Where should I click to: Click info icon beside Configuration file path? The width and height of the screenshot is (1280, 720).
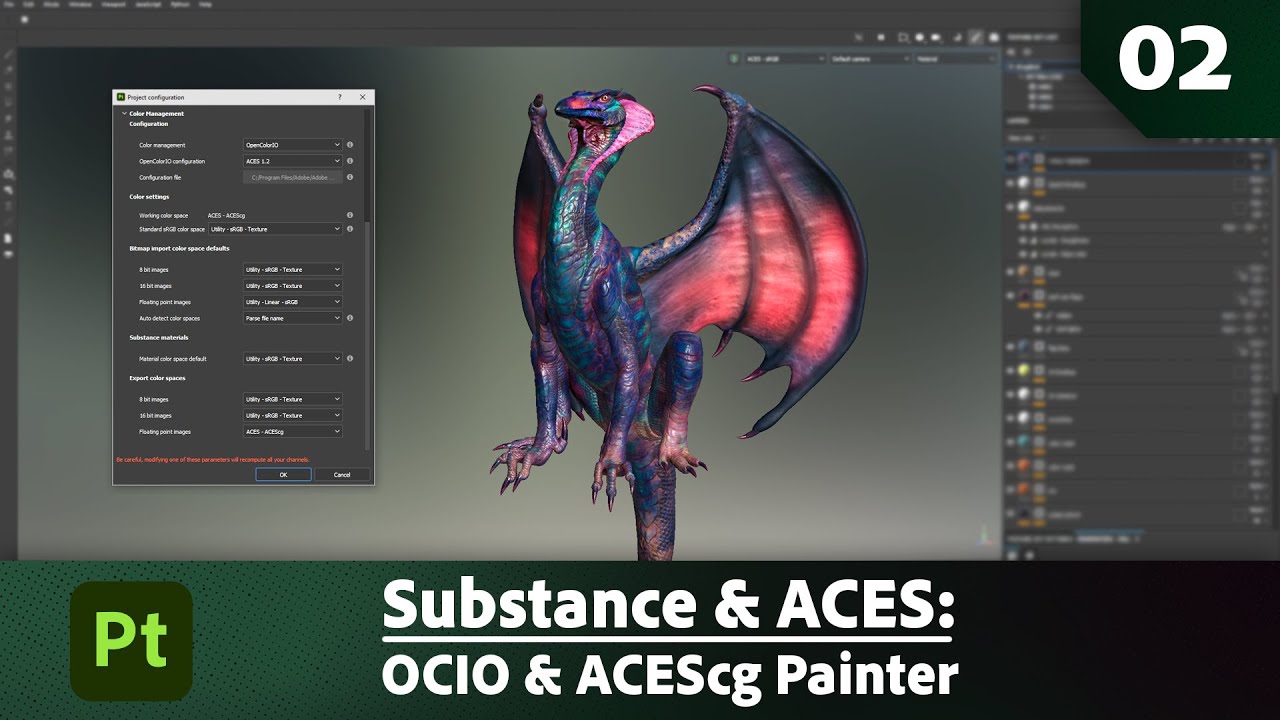pyautogui.click(x=350, y=177)
